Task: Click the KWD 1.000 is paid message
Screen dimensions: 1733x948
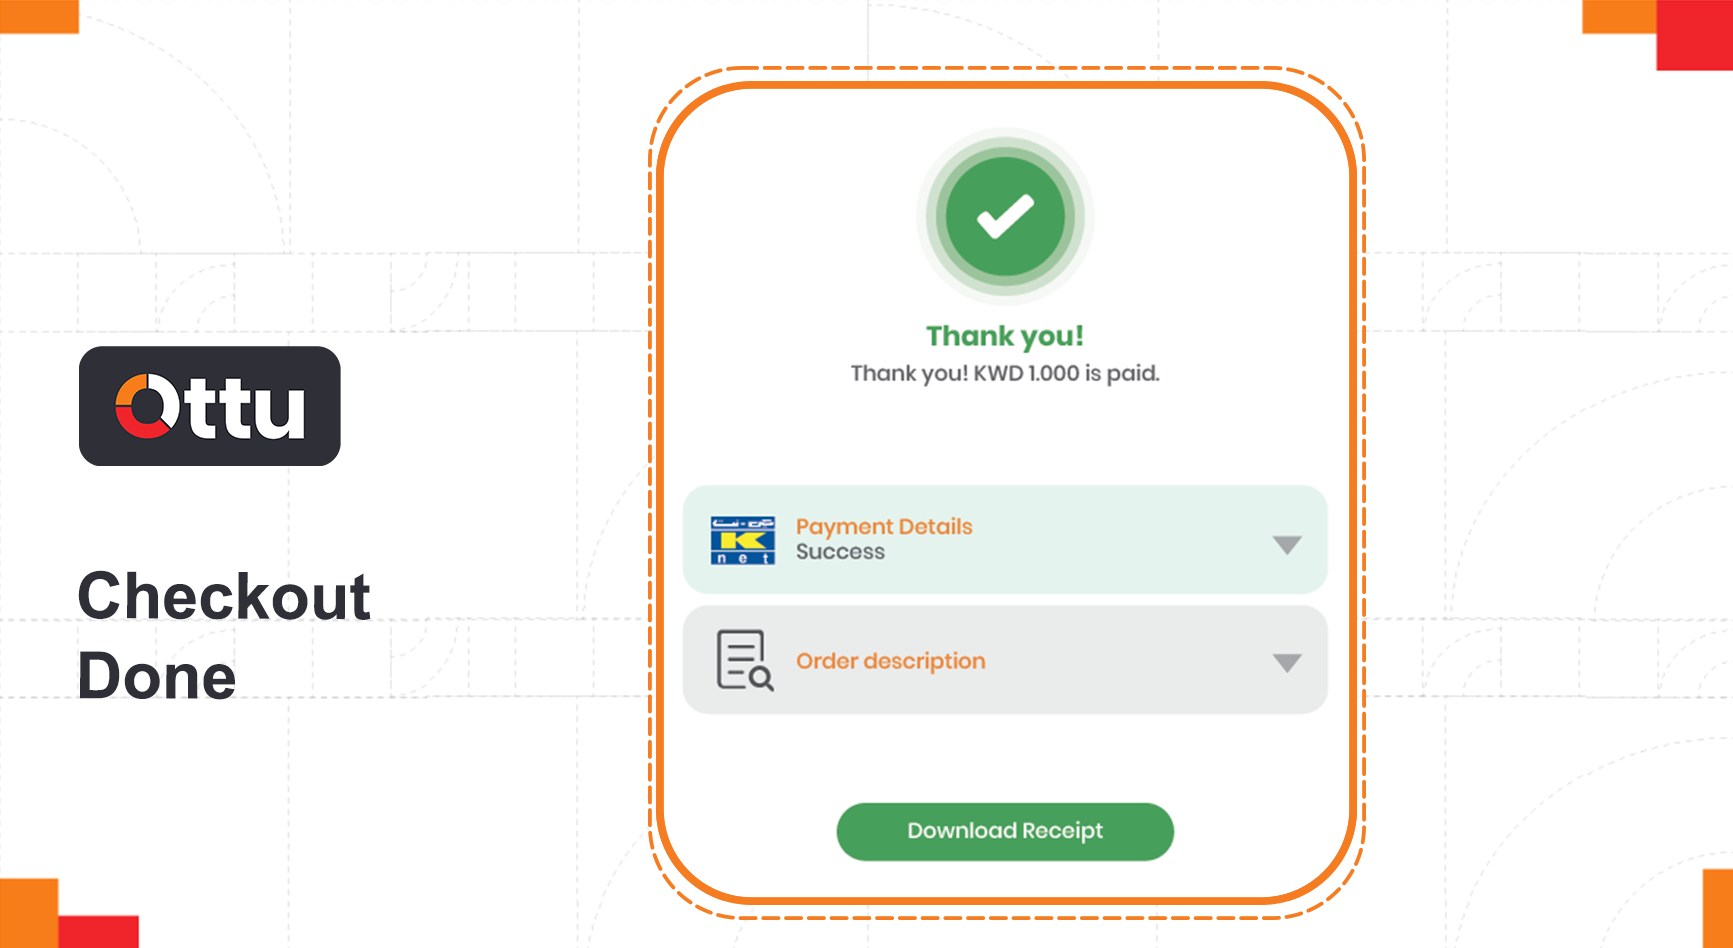Action: (x=1005, y=373)
